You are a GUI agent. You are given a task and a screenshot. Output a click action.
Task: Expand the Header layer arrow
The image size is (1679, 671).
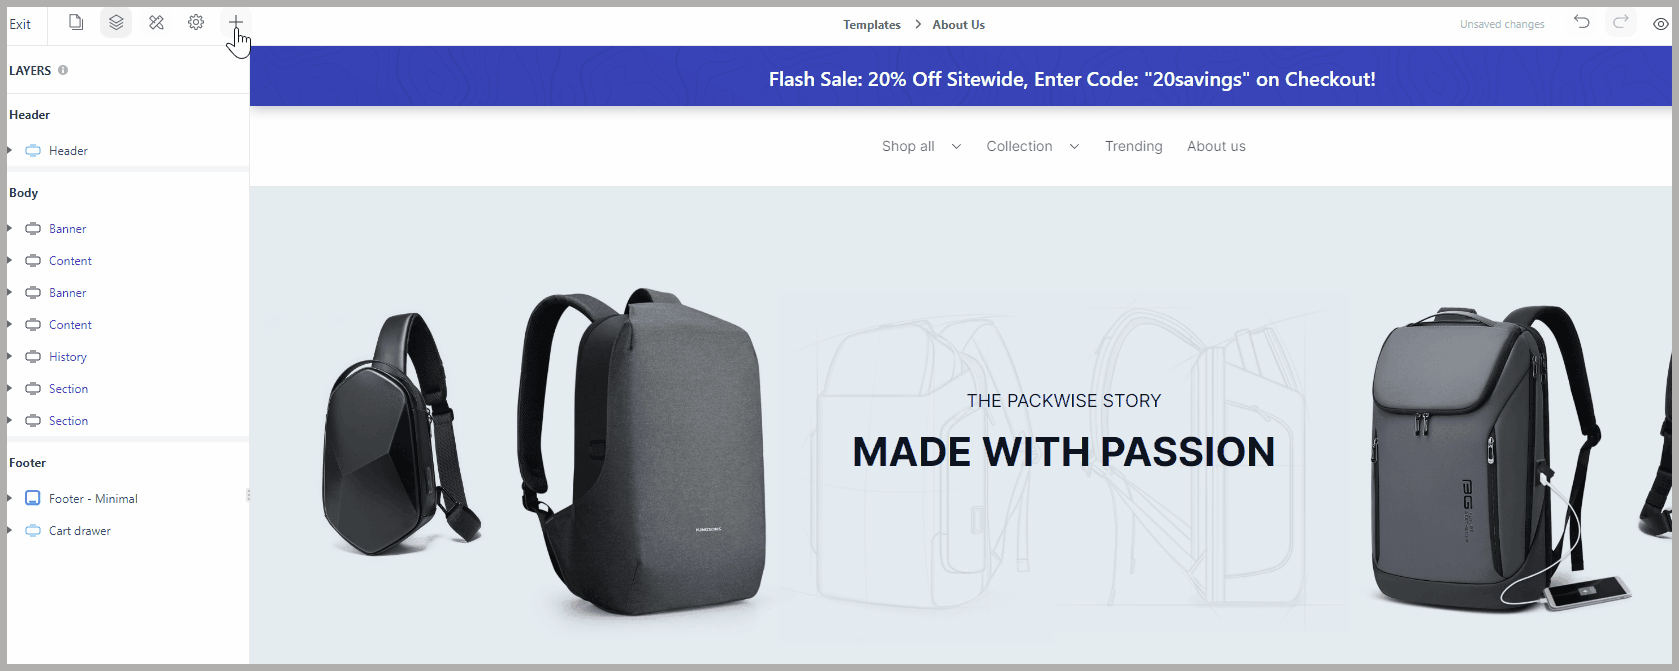[x=10, y=150]
